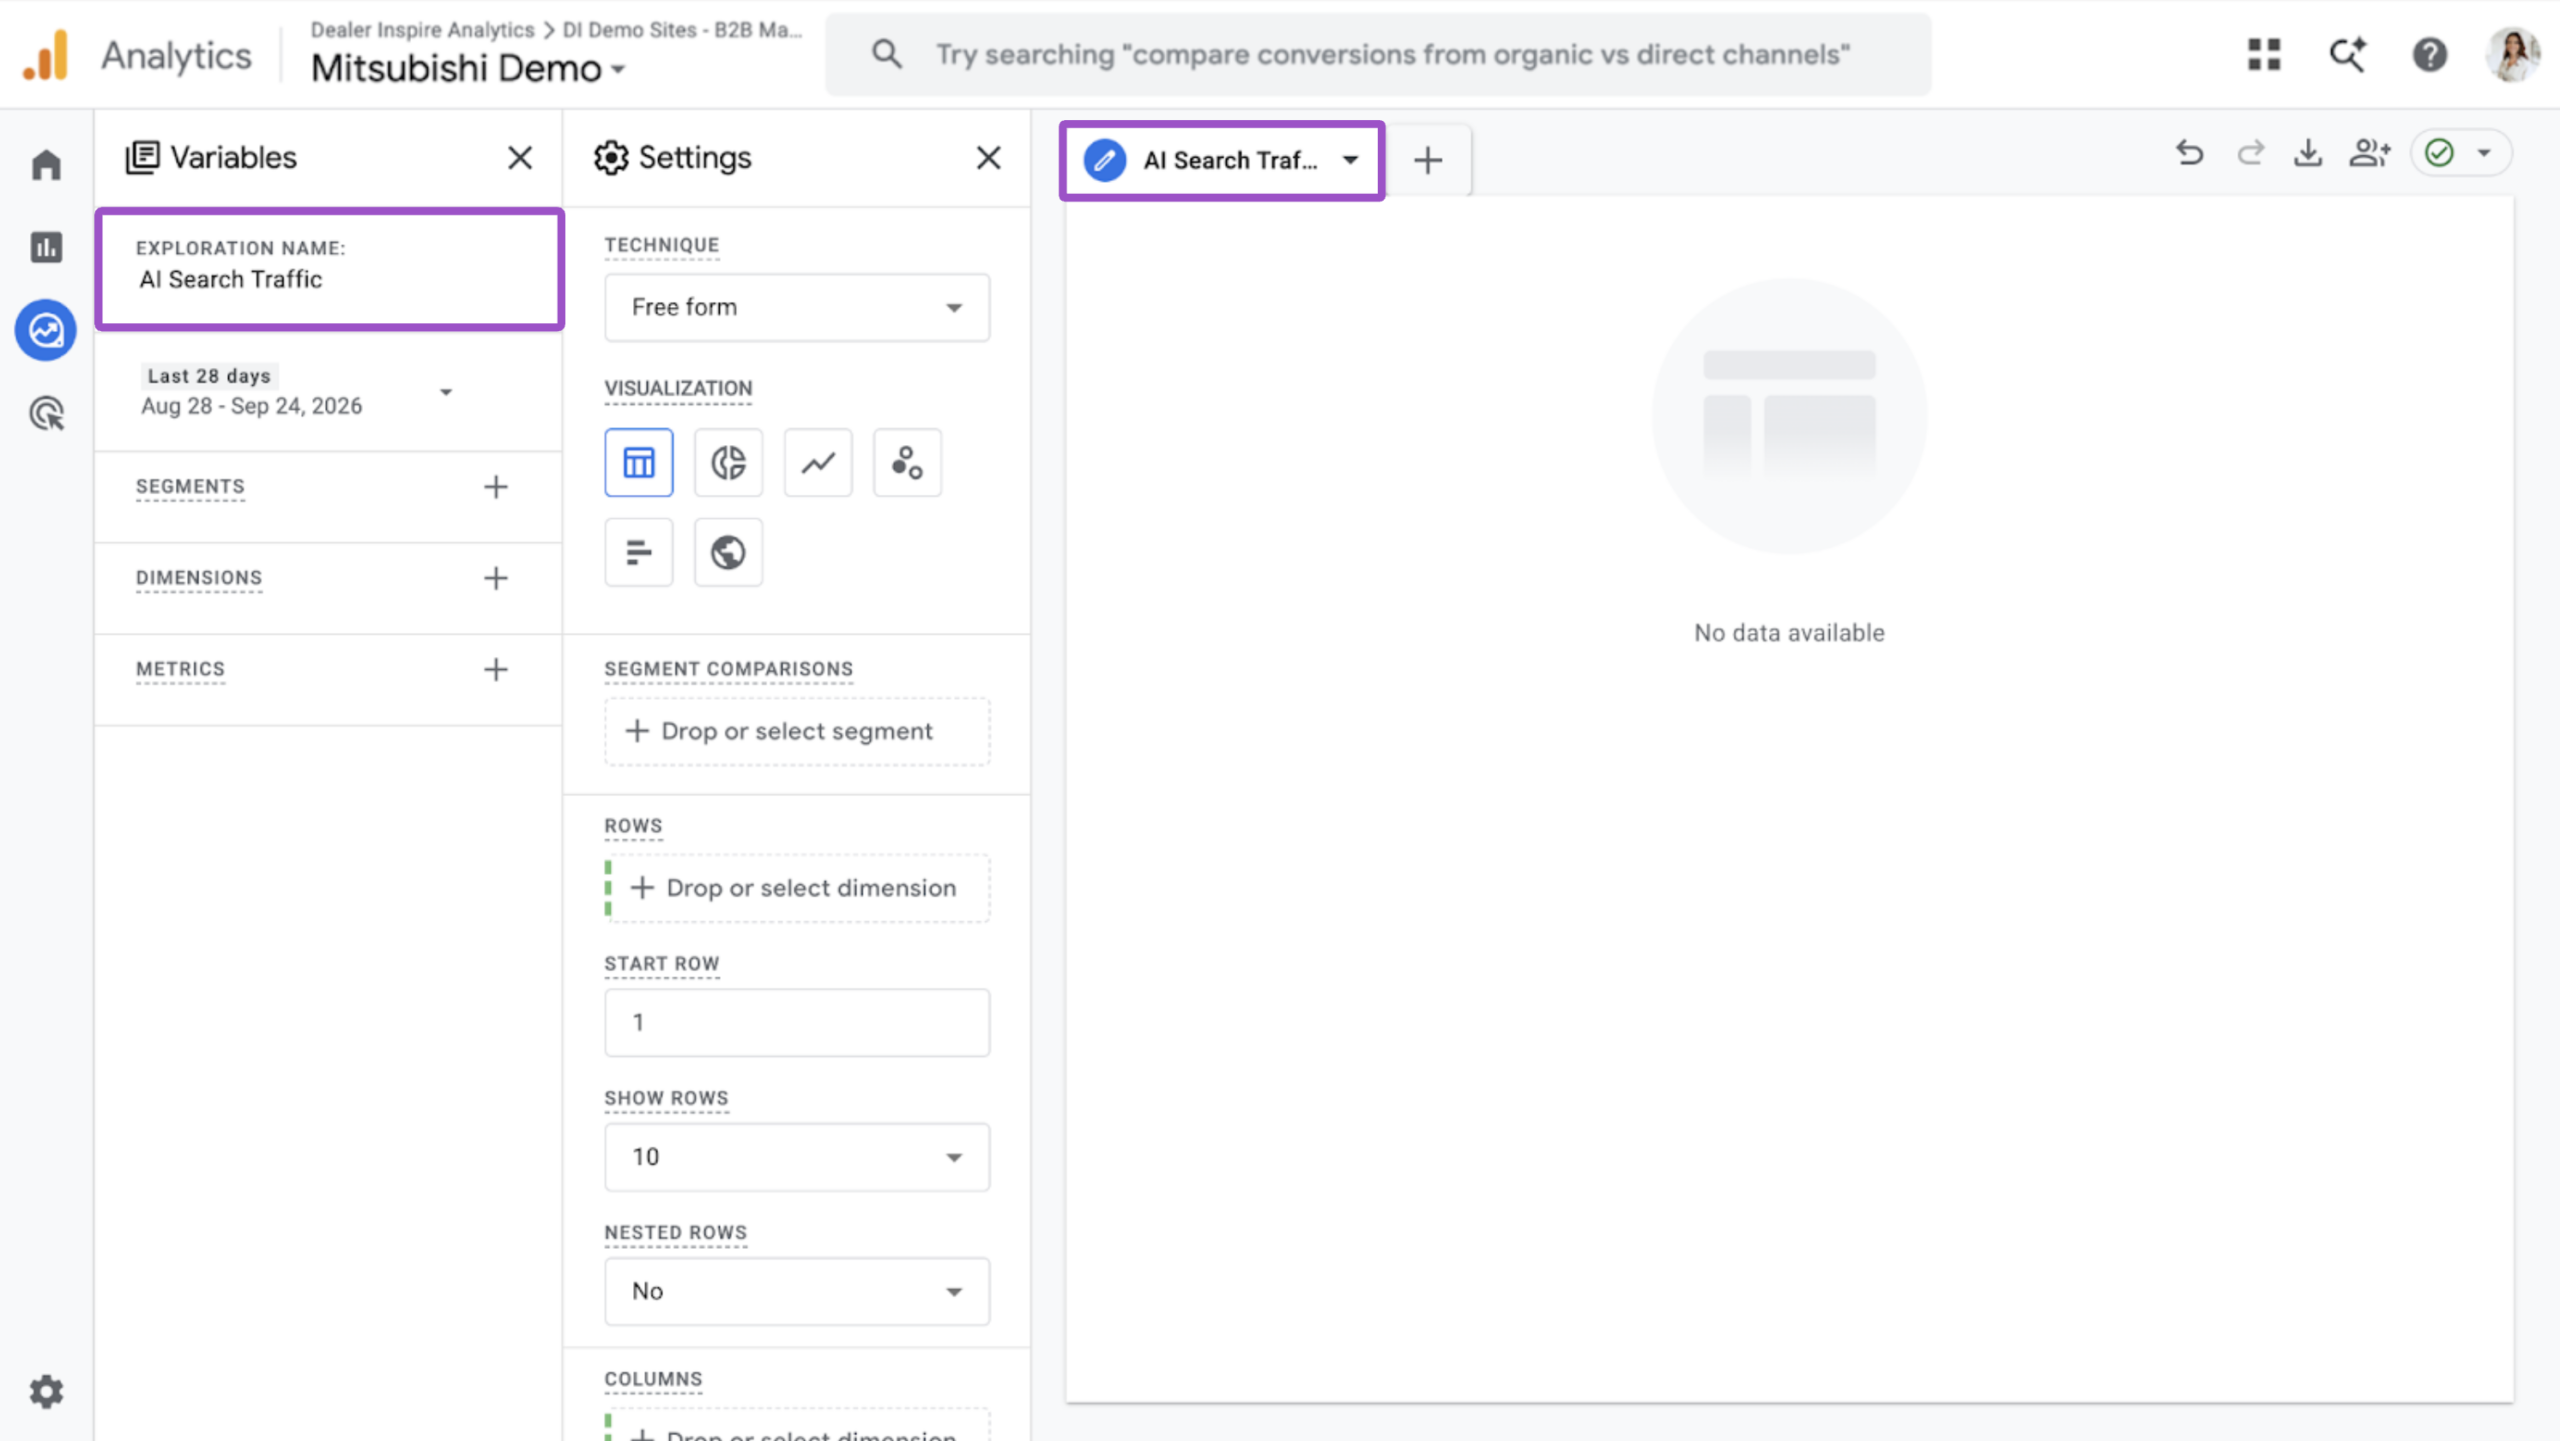Screen dimensions: 2560x1441
Task: Open the Help question mark icon
Action: [x=2429, y=54]
